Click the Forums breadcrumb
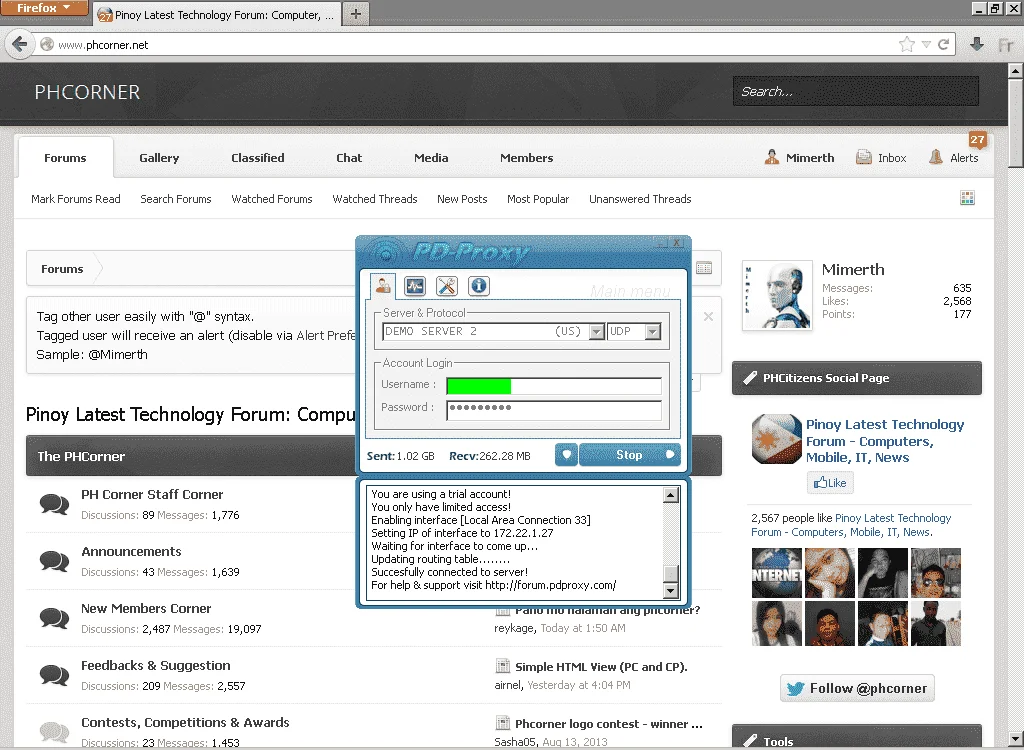 tap(62, 269)
